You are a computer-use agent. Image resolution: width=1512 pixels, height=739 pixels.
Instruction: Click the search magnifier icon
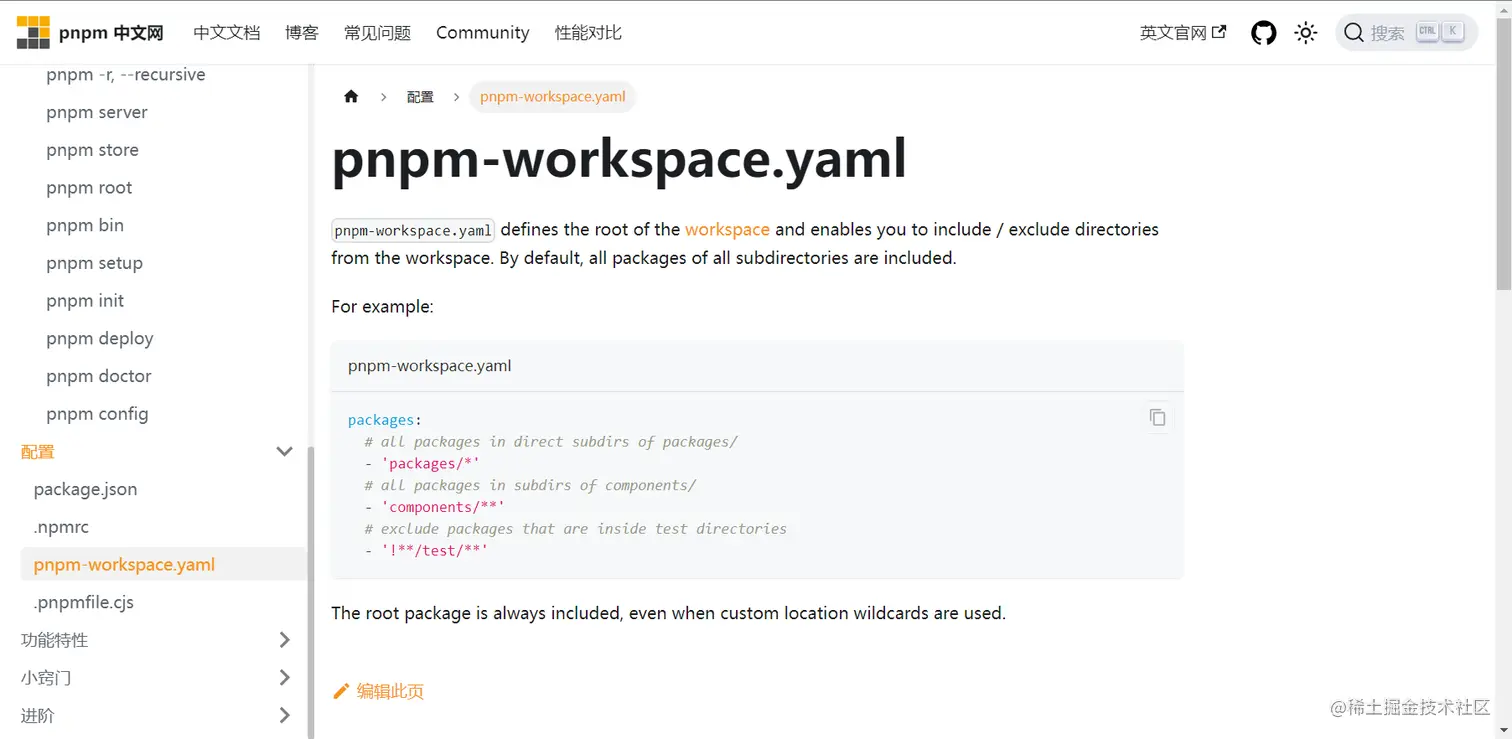(1354, 33)
